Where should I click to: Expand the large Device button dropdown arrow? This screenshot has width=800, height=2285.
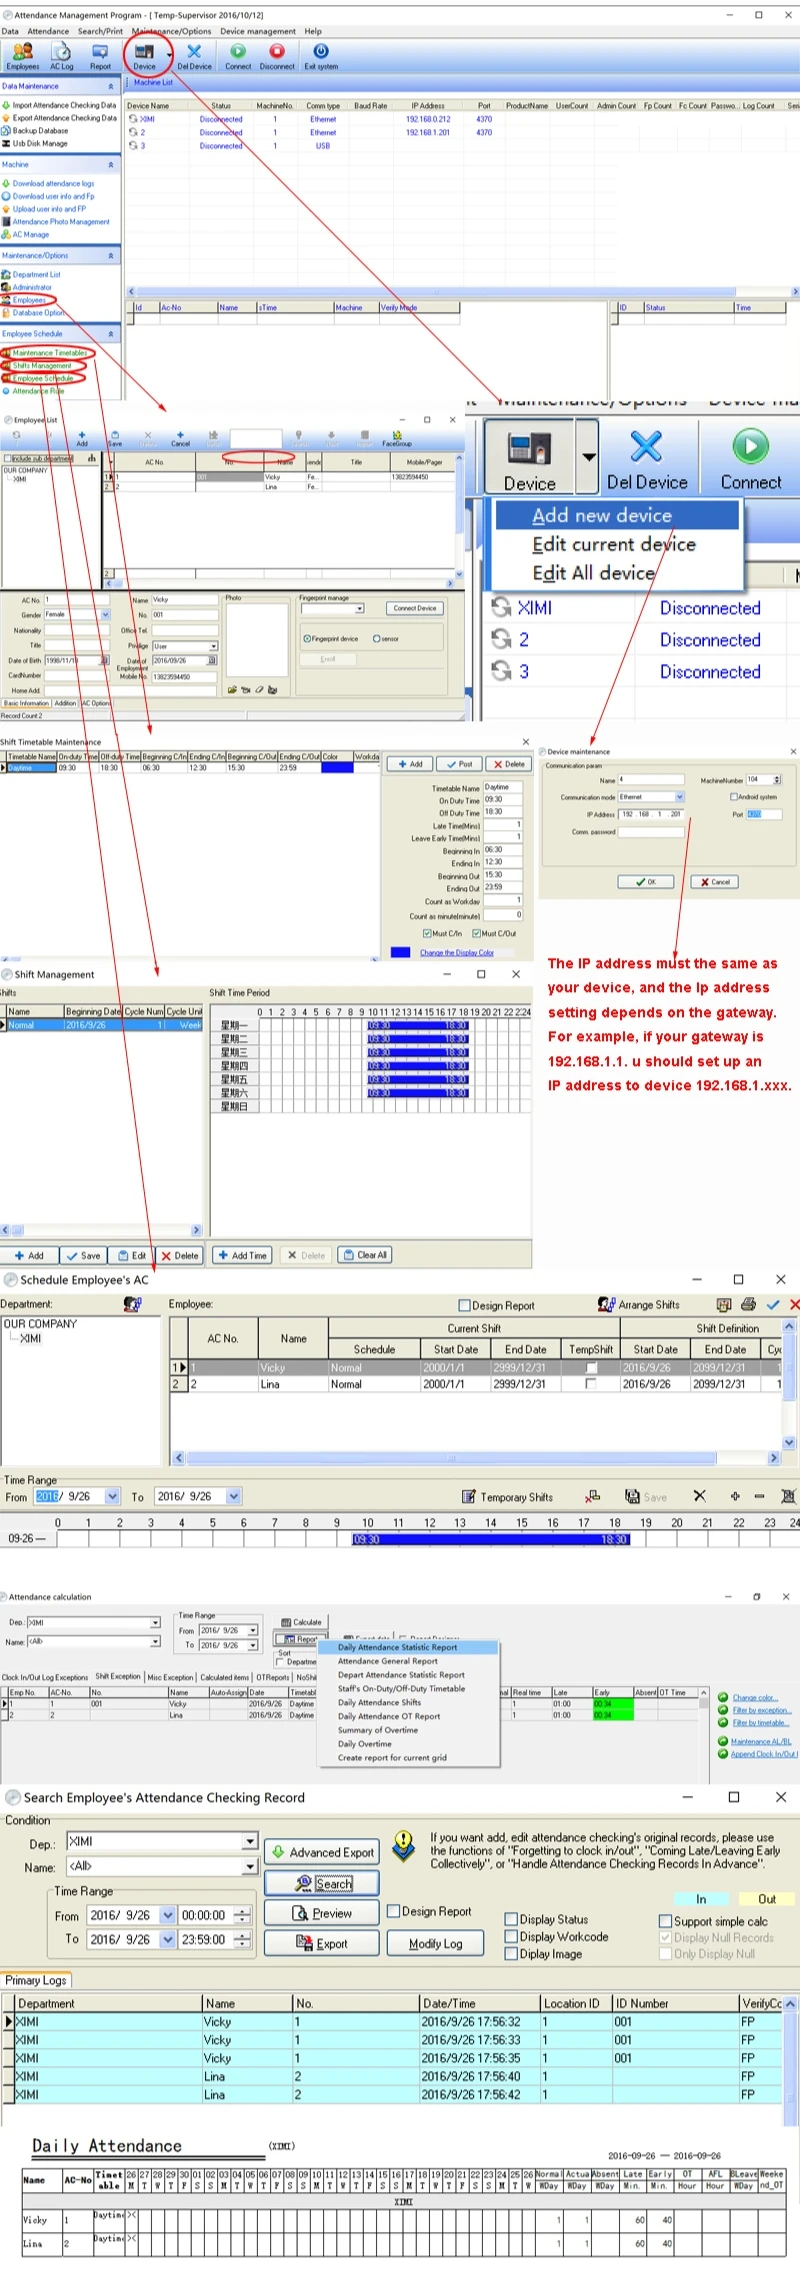point(588,457)
